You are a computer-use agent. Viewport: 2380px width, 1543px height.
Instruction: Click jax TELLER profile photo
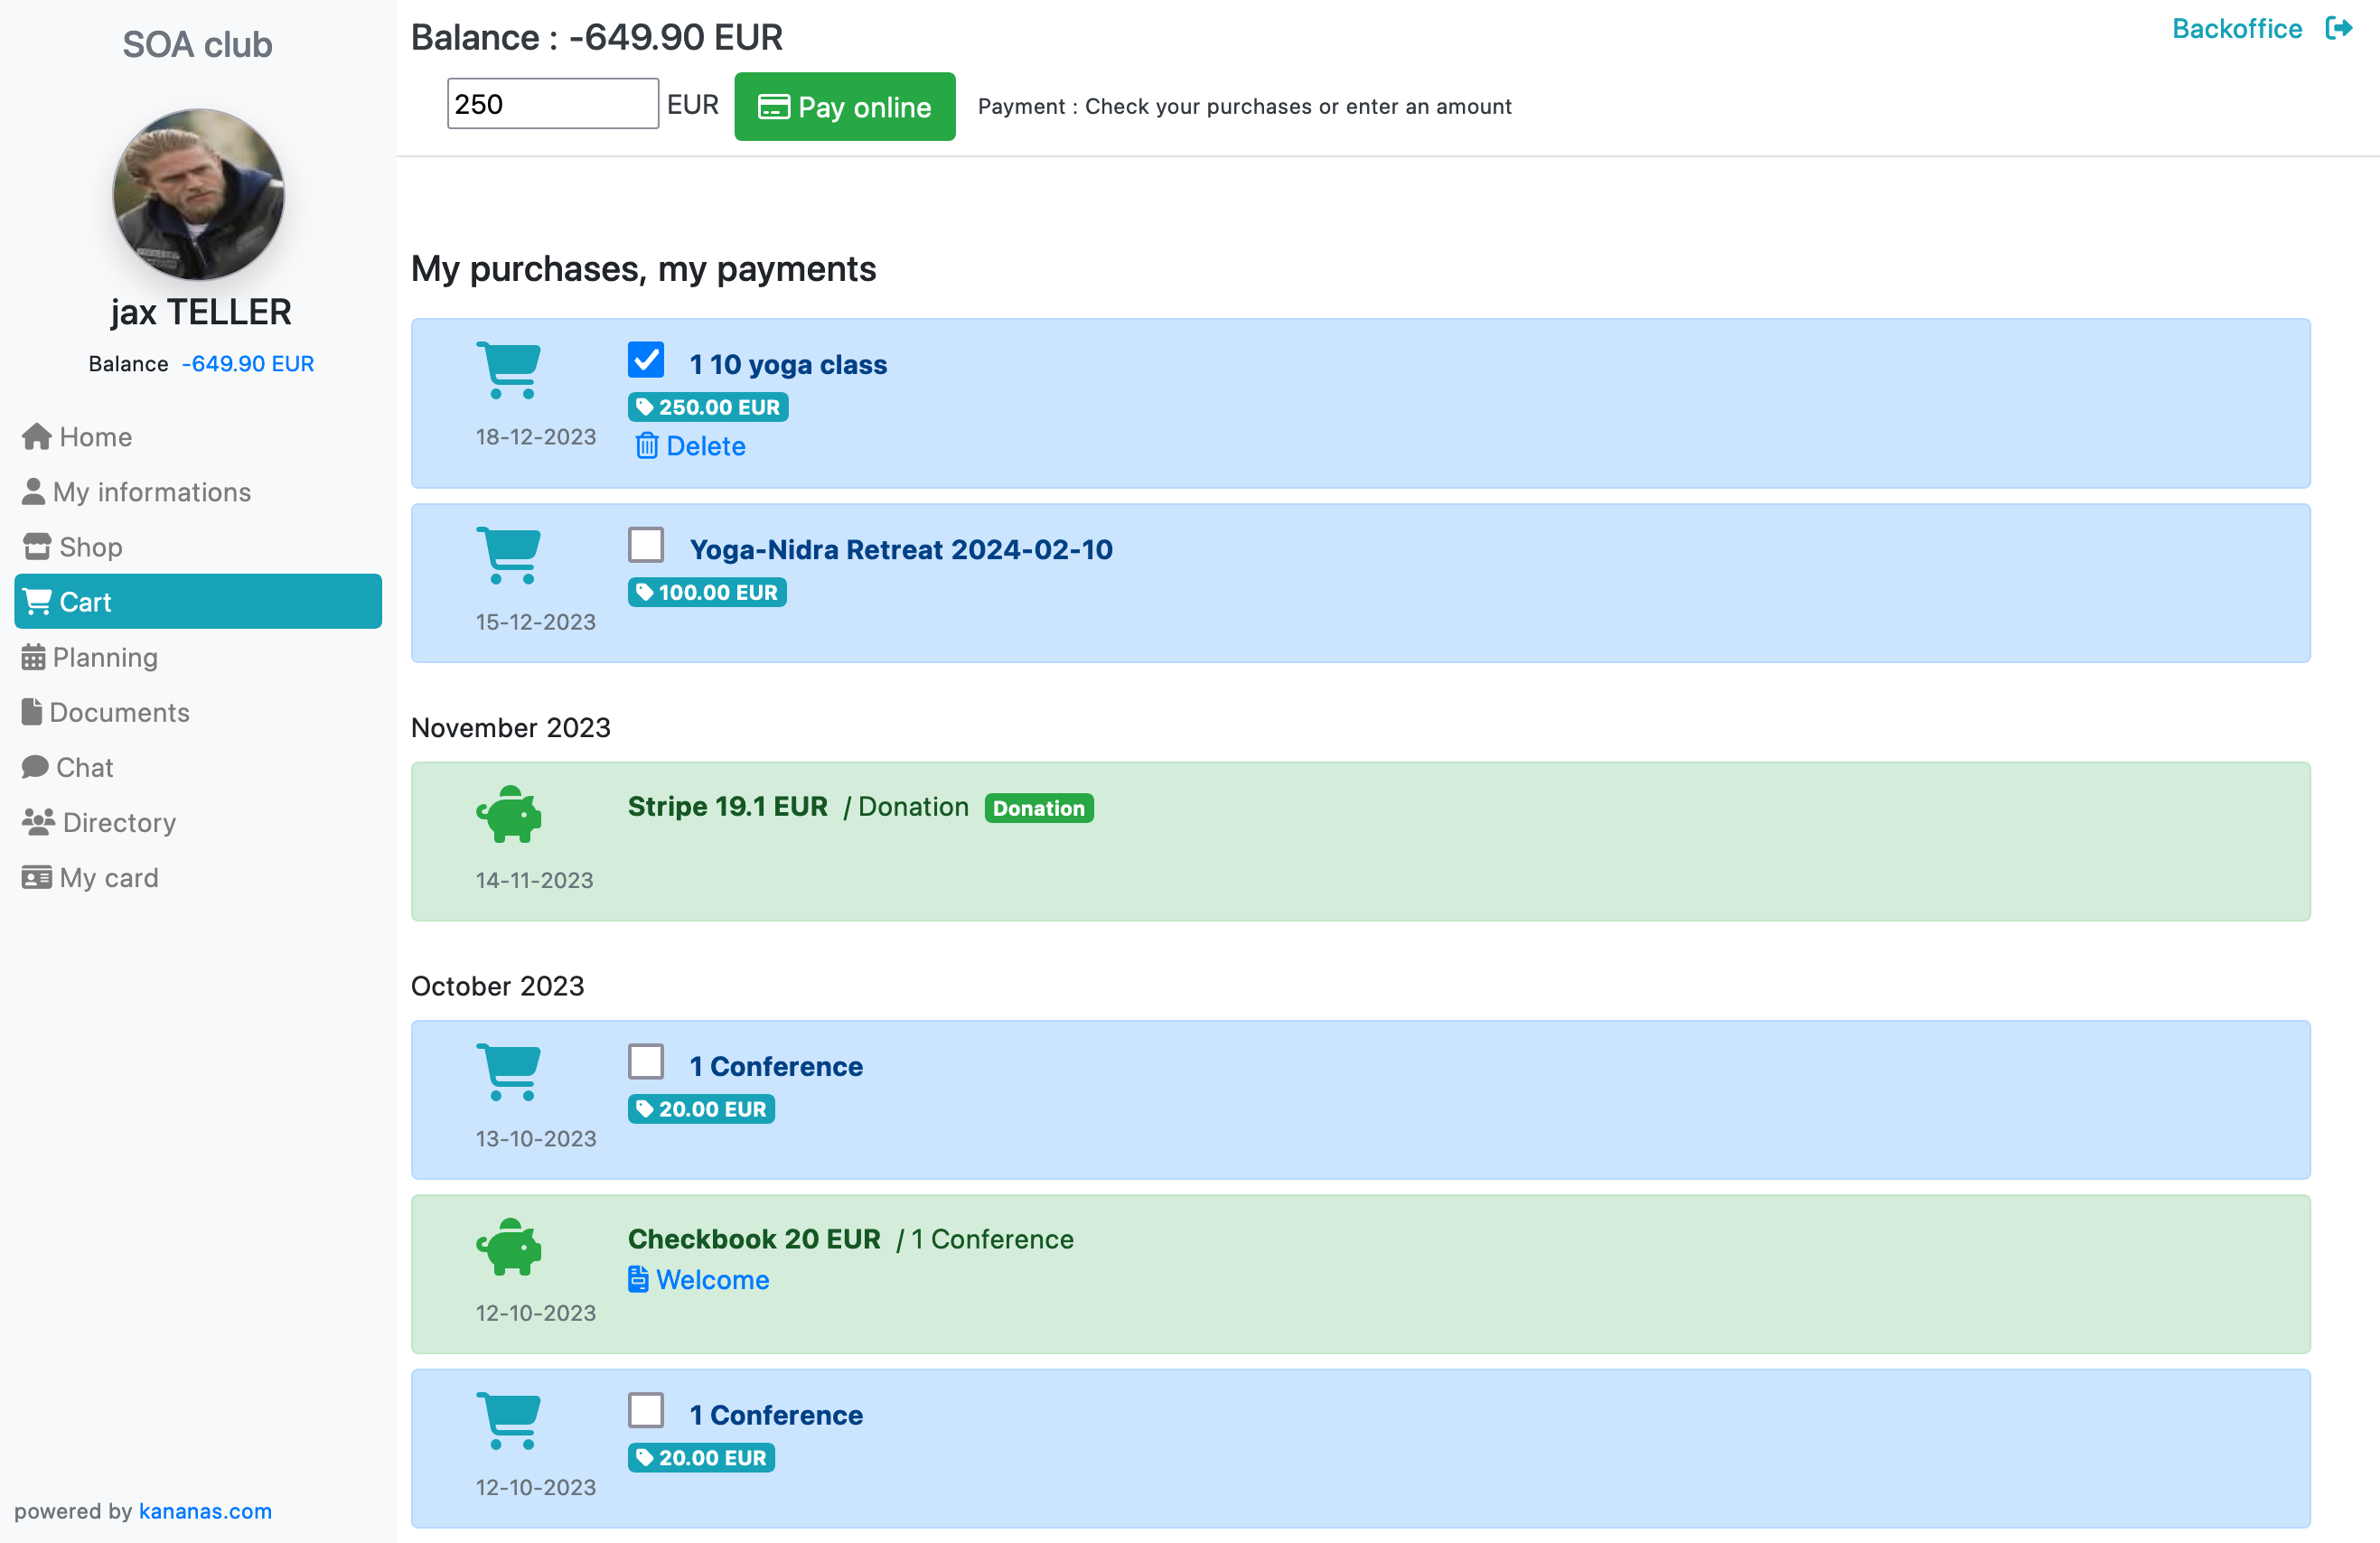click(198, 195)
